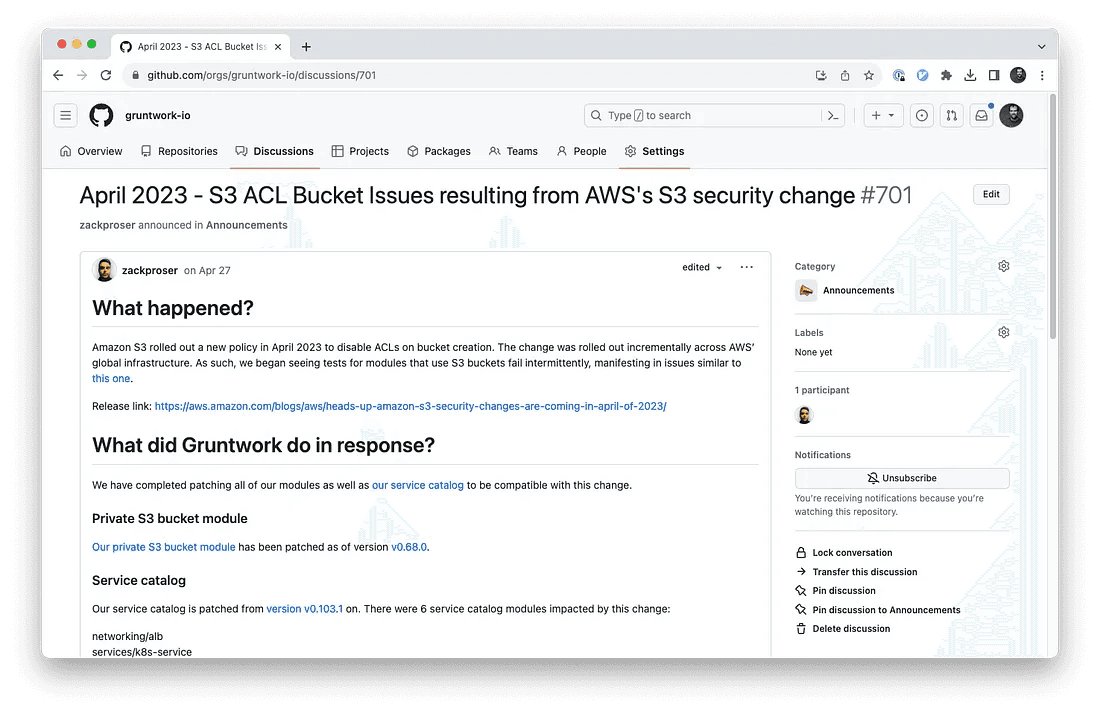Toggle the browser side panel icon
The height and width of the screenshot is (713, 1100).
click(994, 75)
